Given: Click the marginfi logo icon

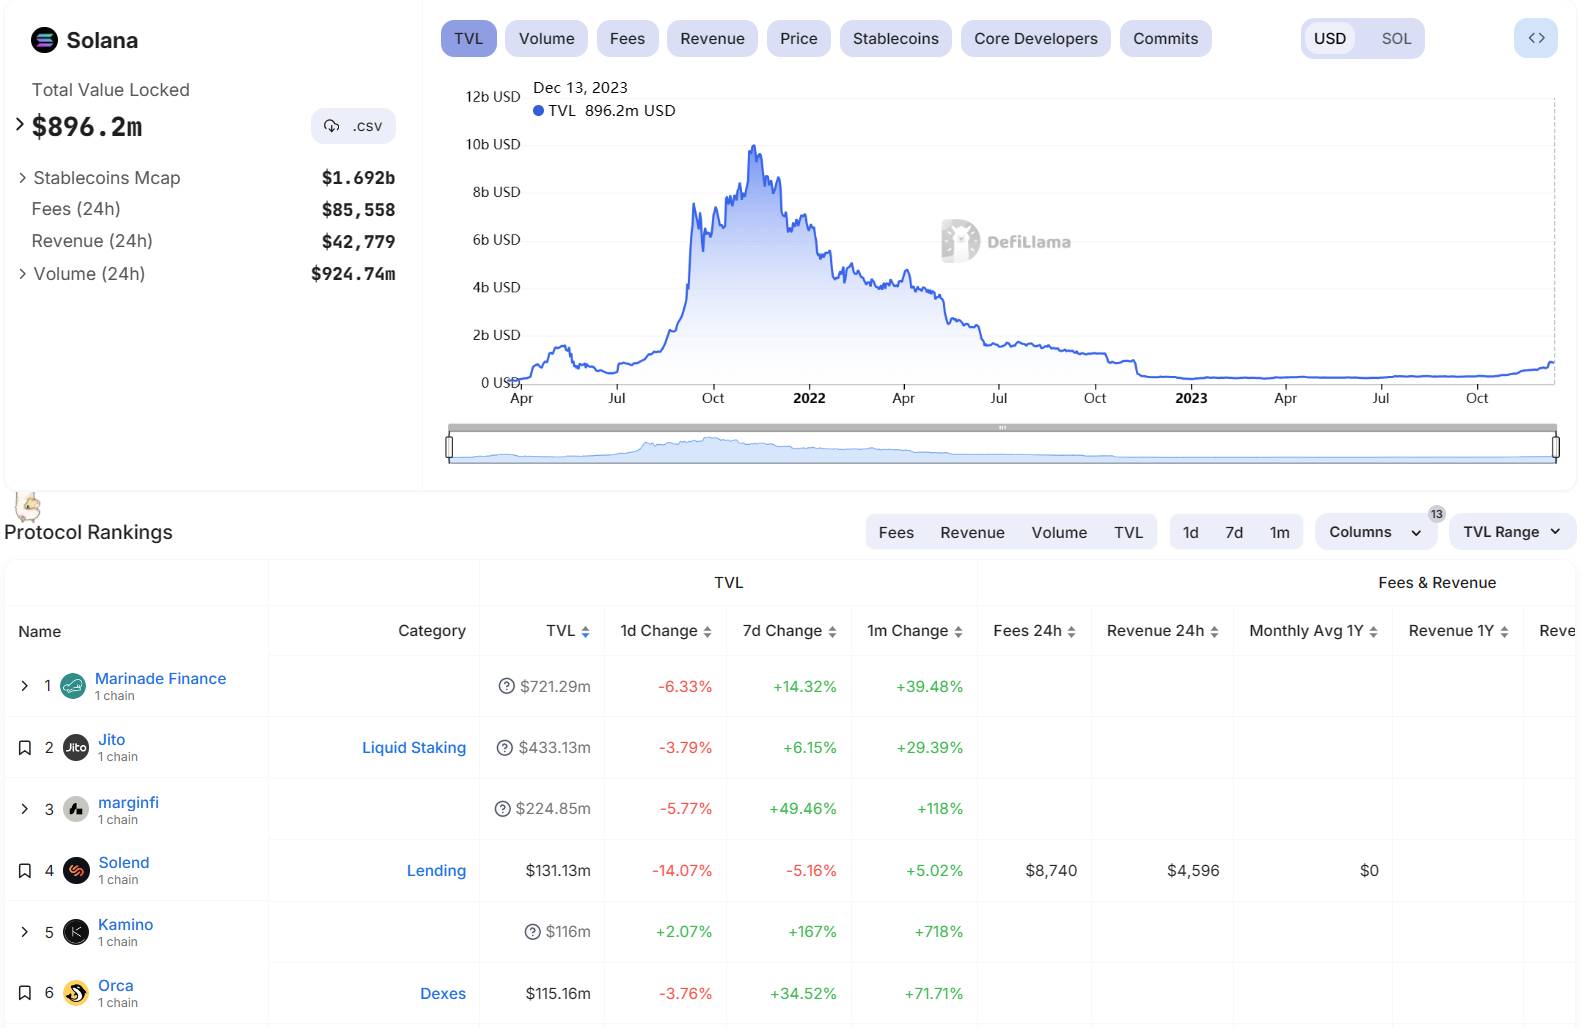Looking at the screenshot, I should pos(76,809).
